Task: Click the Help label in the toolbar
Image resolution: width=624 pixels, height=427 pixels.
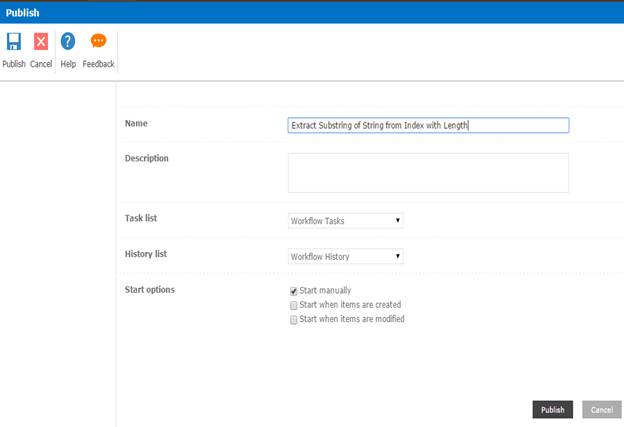Action: click(68, 64)
